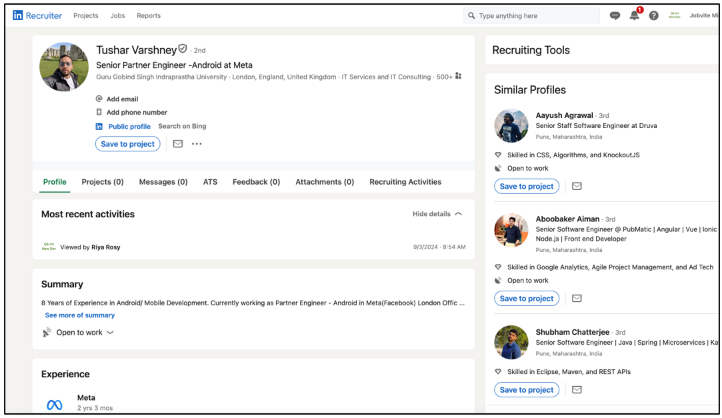Screen dimensions: 722x418
Task: Click Aayush Agrawal's profile photo
Action: [x=511, y=126]
